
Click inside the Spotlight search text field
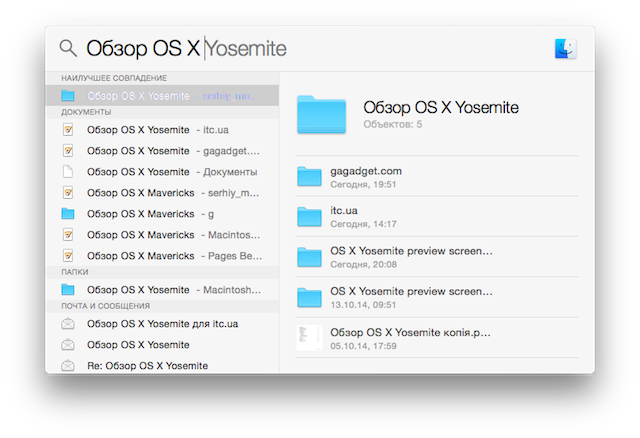[x=314, y=49]
